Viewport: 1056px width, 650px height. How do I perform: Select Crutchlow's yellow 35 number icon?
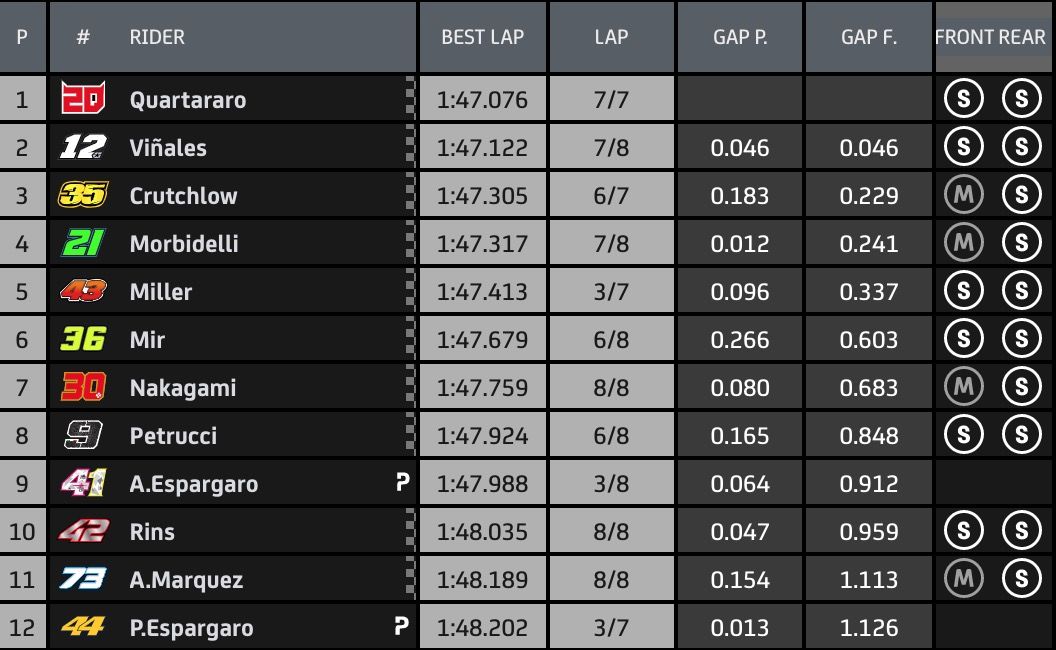pyautogui.click(x=83, y=195)
